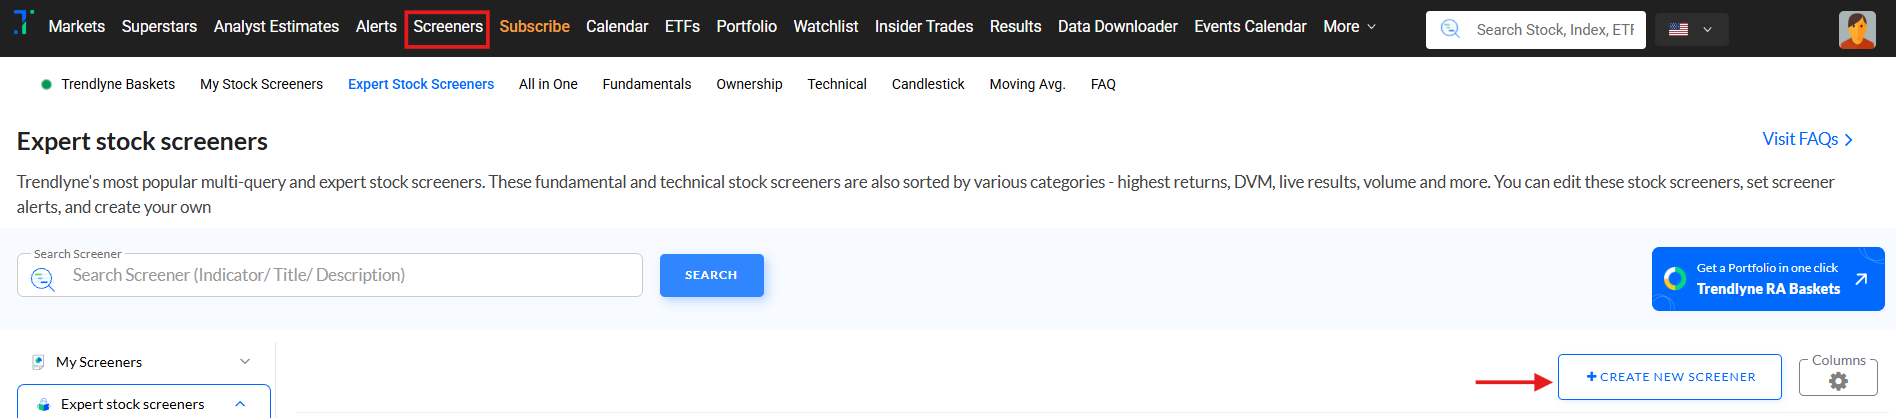Switch to the Fundamentals tab
The image size is (1896, 418).
[646, 84]
